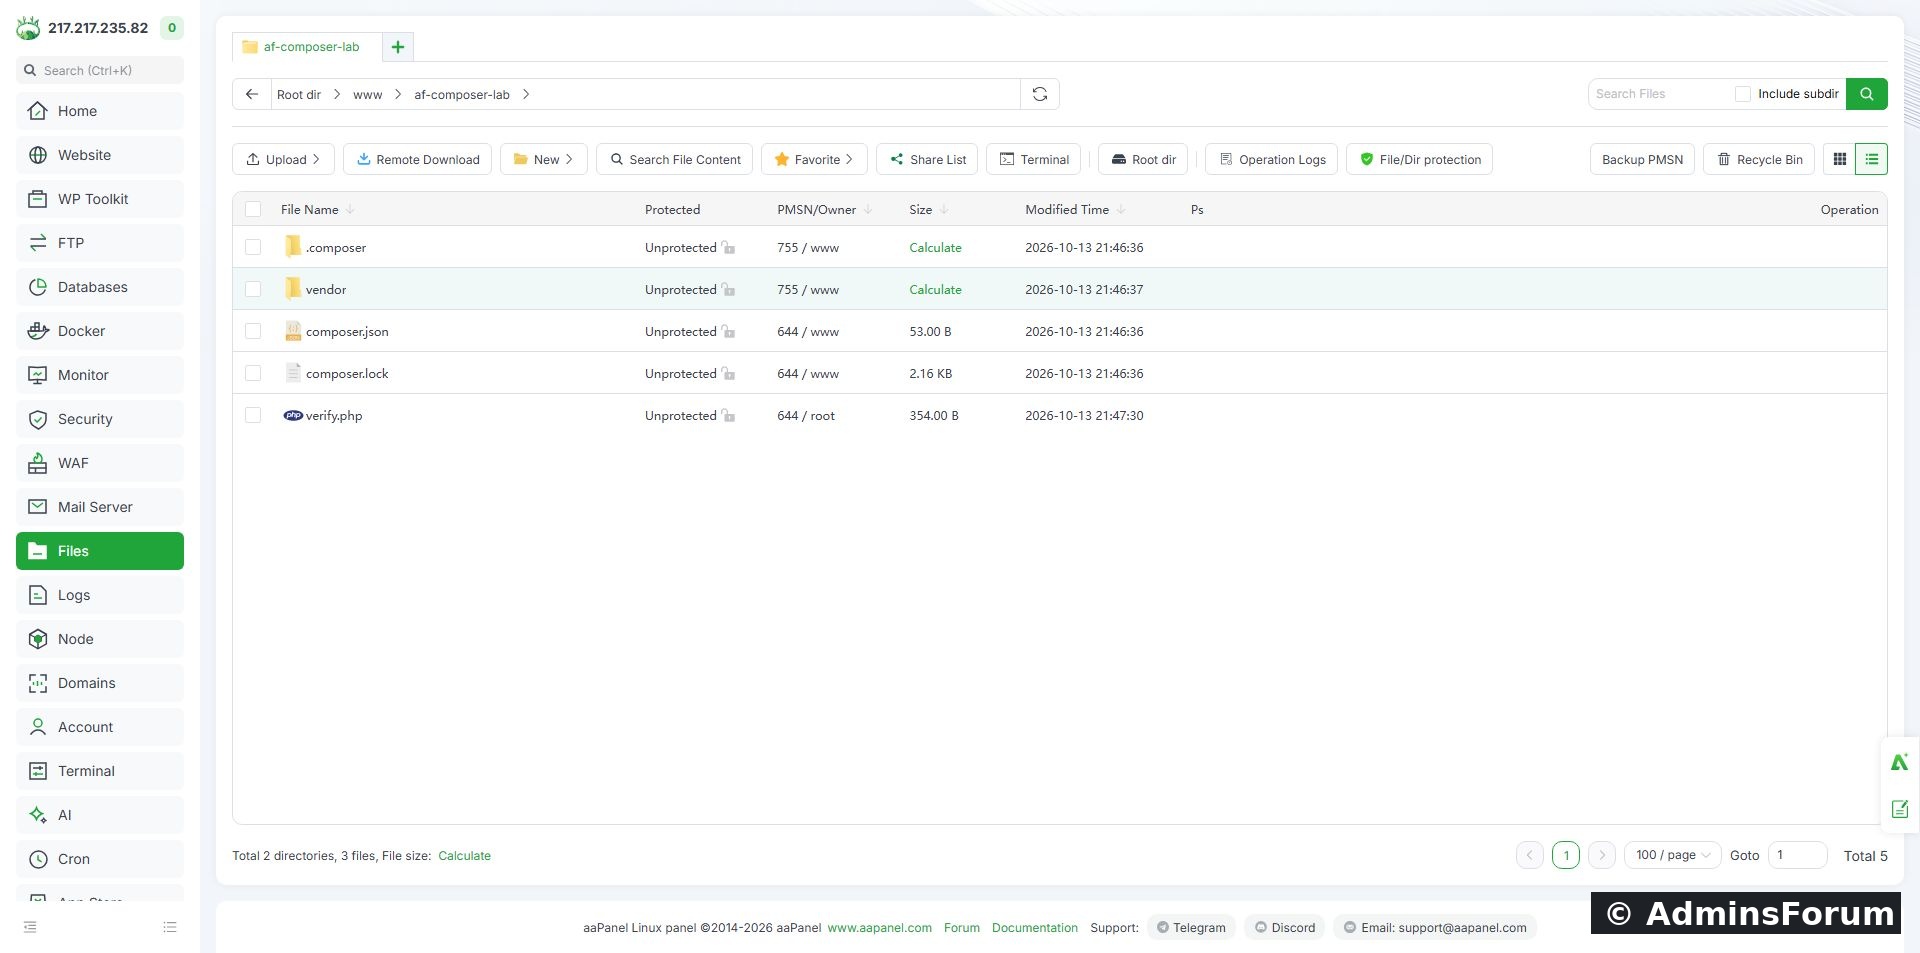Image resolution: width=1920 pixels, height=953 pixels.
Task: Click Remote Download button
Action: (417, 159)
